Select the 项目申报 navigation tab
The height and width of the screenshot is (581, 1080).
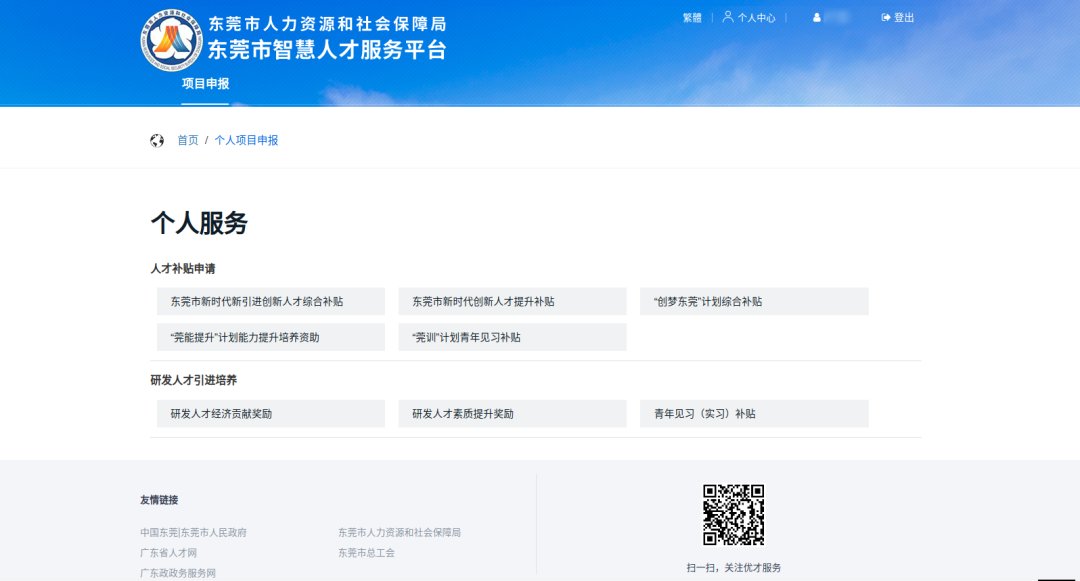coord(205,84)
